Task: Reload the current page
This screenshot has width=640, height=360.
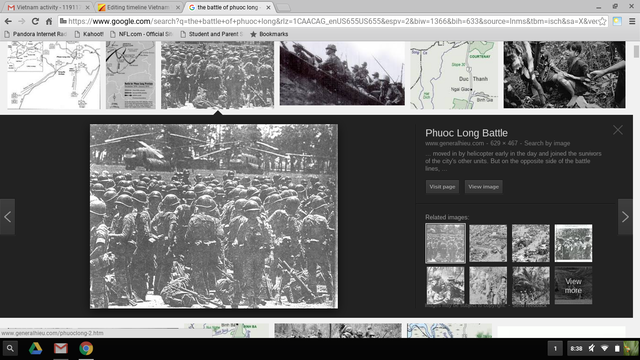Action: coord(36,21)
